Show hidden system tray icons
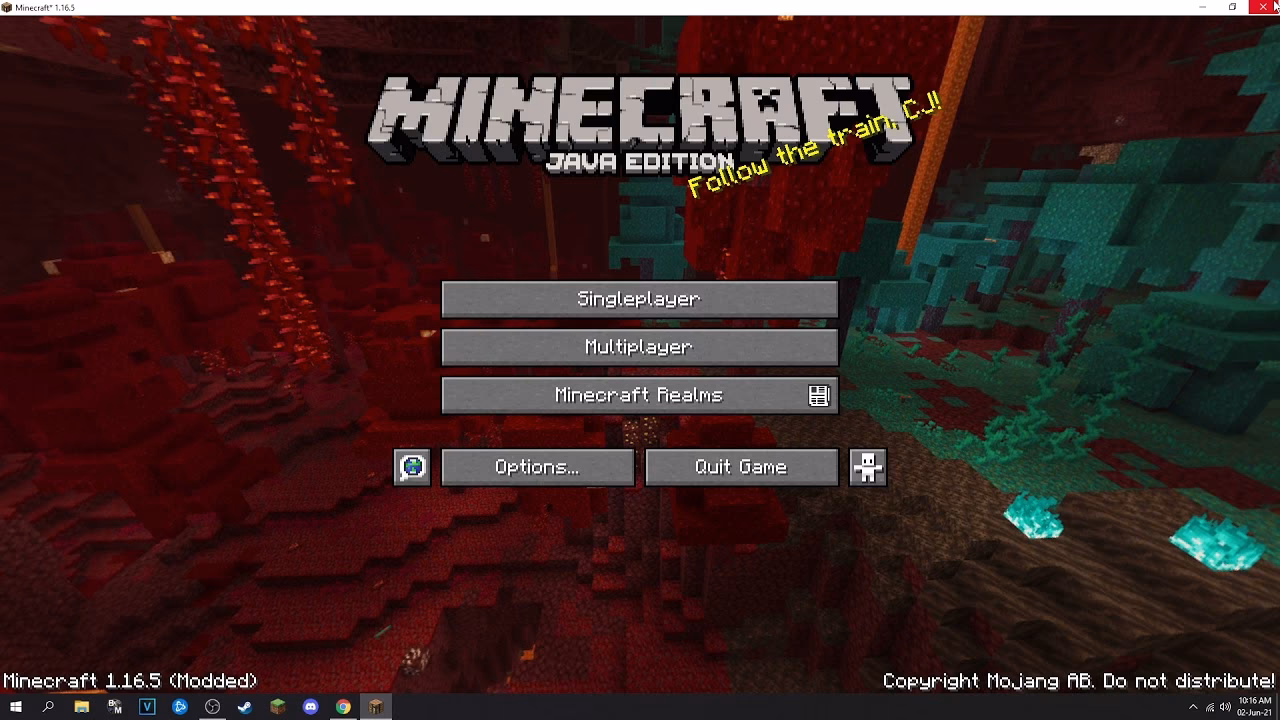This screenshot has height=720, width=1280. tap(1193, 707)
